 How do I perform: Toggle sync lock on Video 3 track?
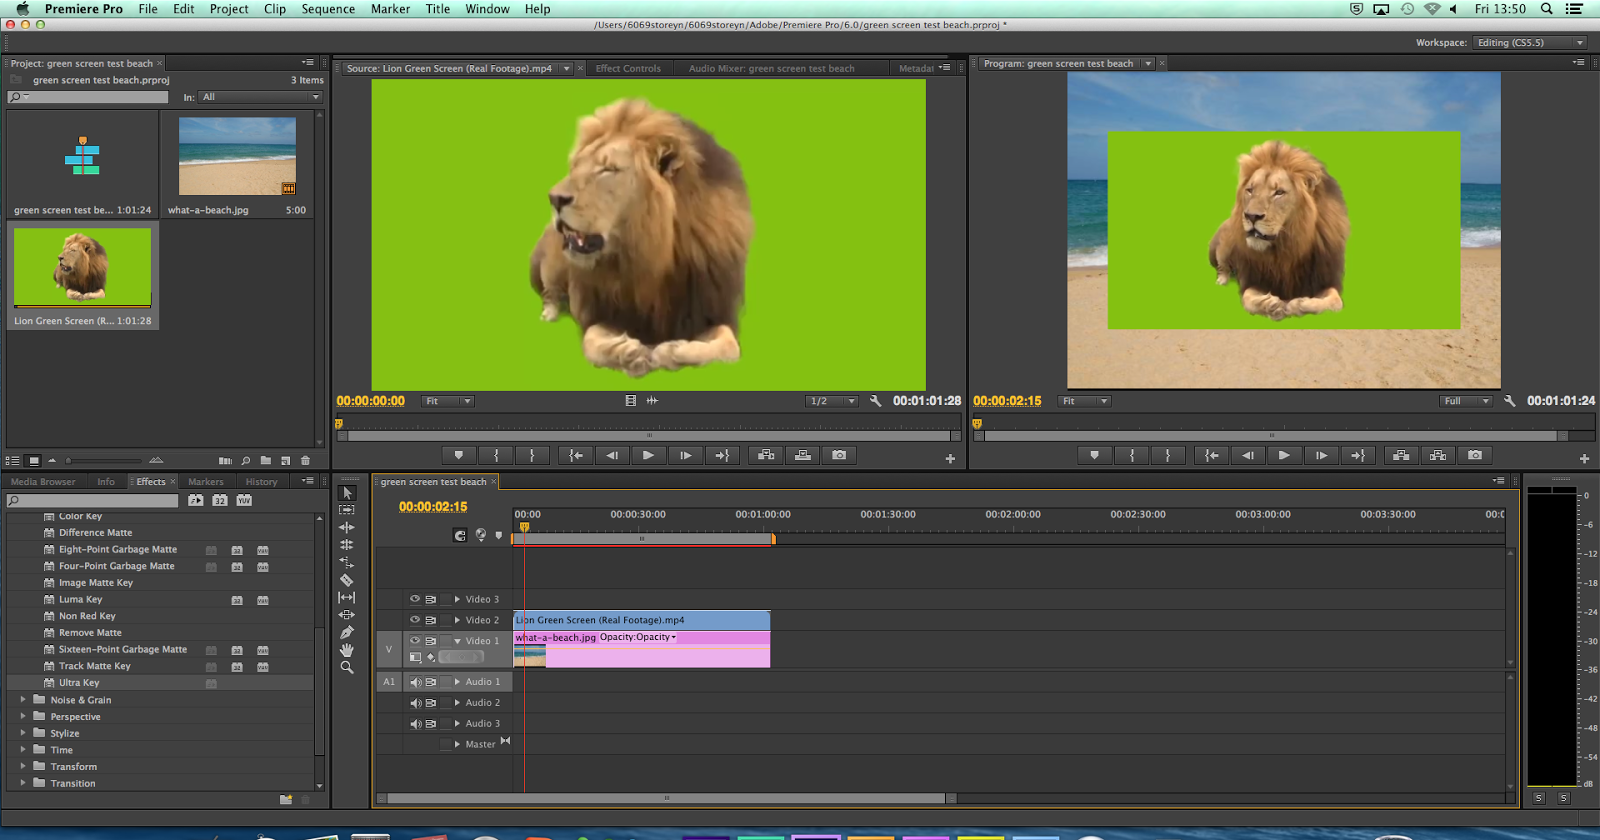pyautogui.click(x=431, y=599)
